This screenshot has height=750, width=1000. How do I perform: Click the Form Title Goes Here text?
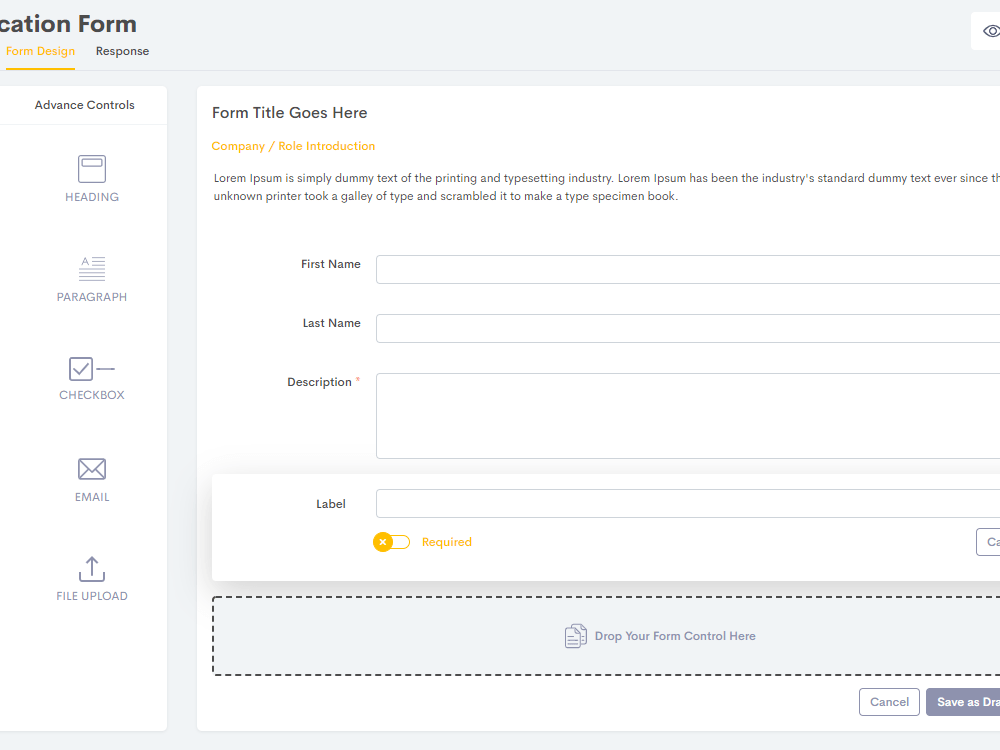pos(290,113)
